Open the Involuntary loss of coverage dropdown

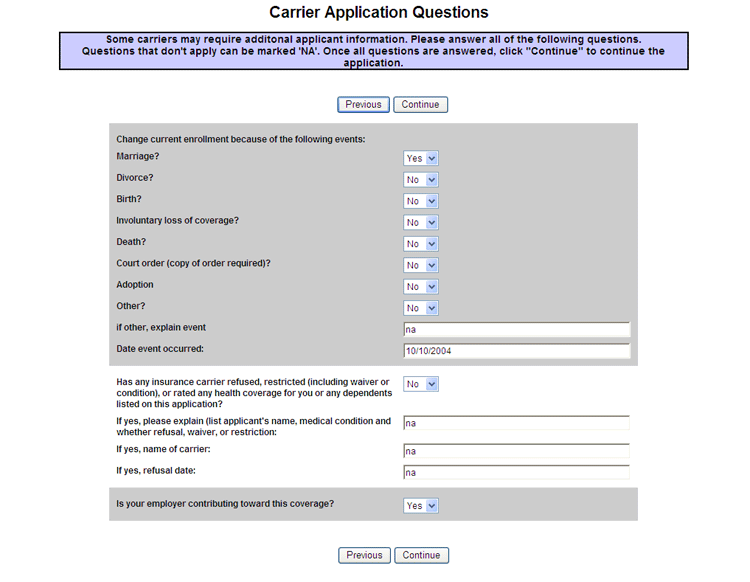pyautogui.click(x=421, y=223)
